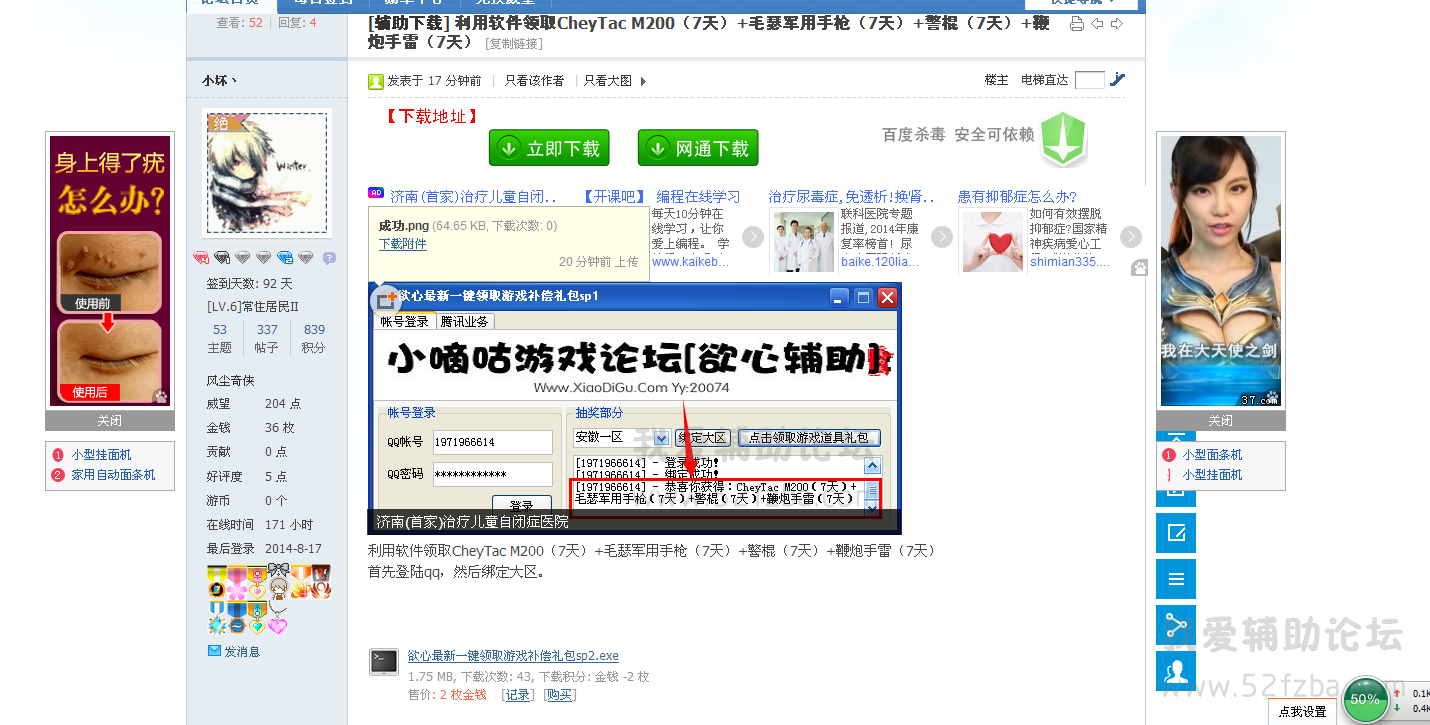Click left ad 小型挂面机 link

point(101,455)
